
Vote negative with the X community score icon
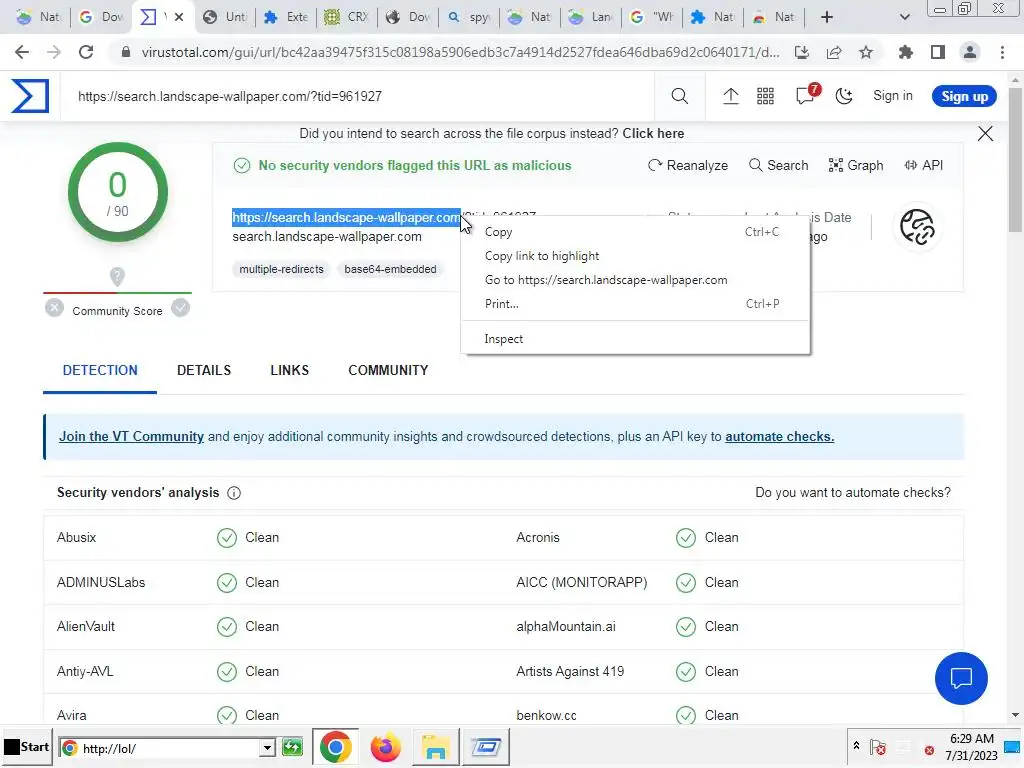pos(55,308)
